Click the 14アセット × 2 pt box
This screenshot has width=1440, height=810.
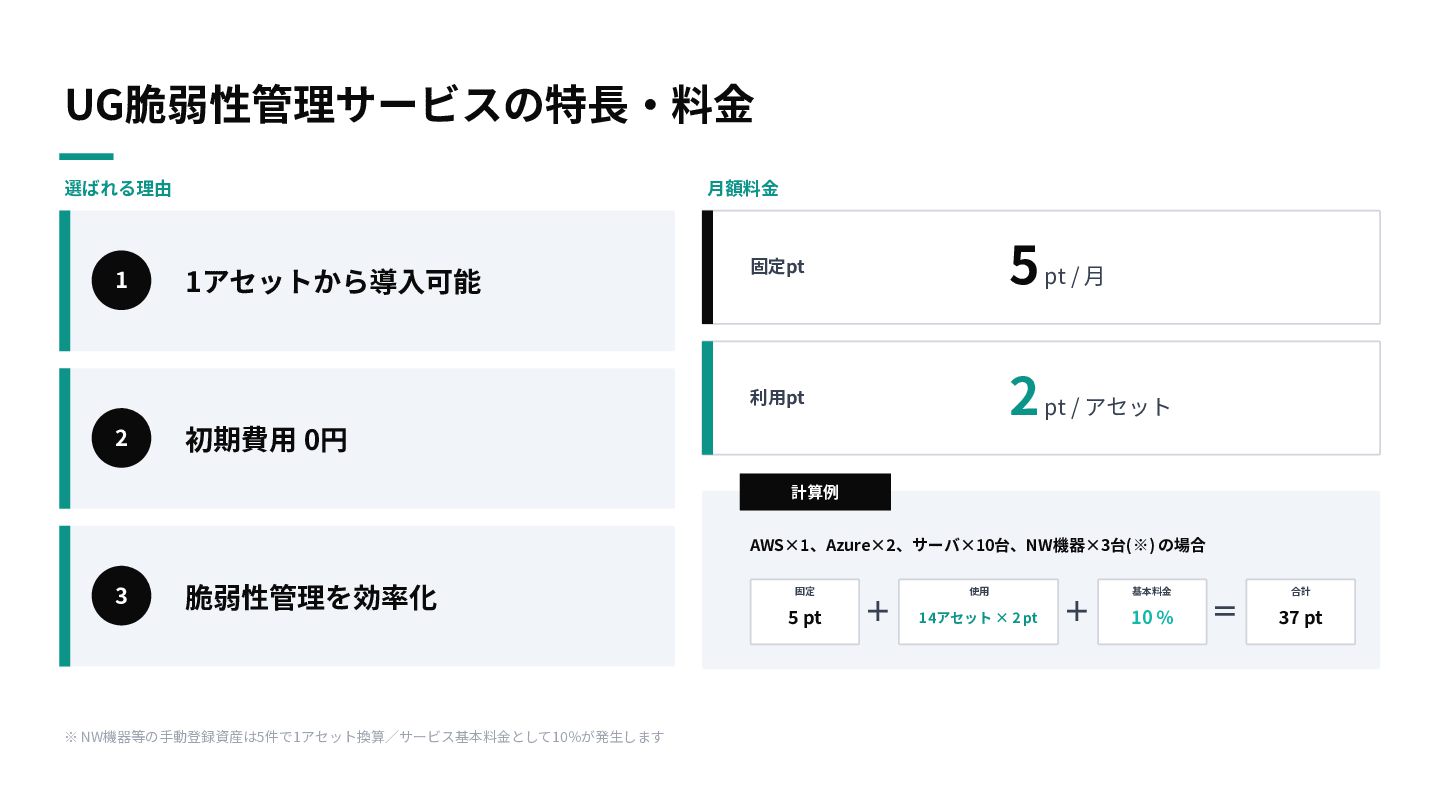click(x=978, y=612)
